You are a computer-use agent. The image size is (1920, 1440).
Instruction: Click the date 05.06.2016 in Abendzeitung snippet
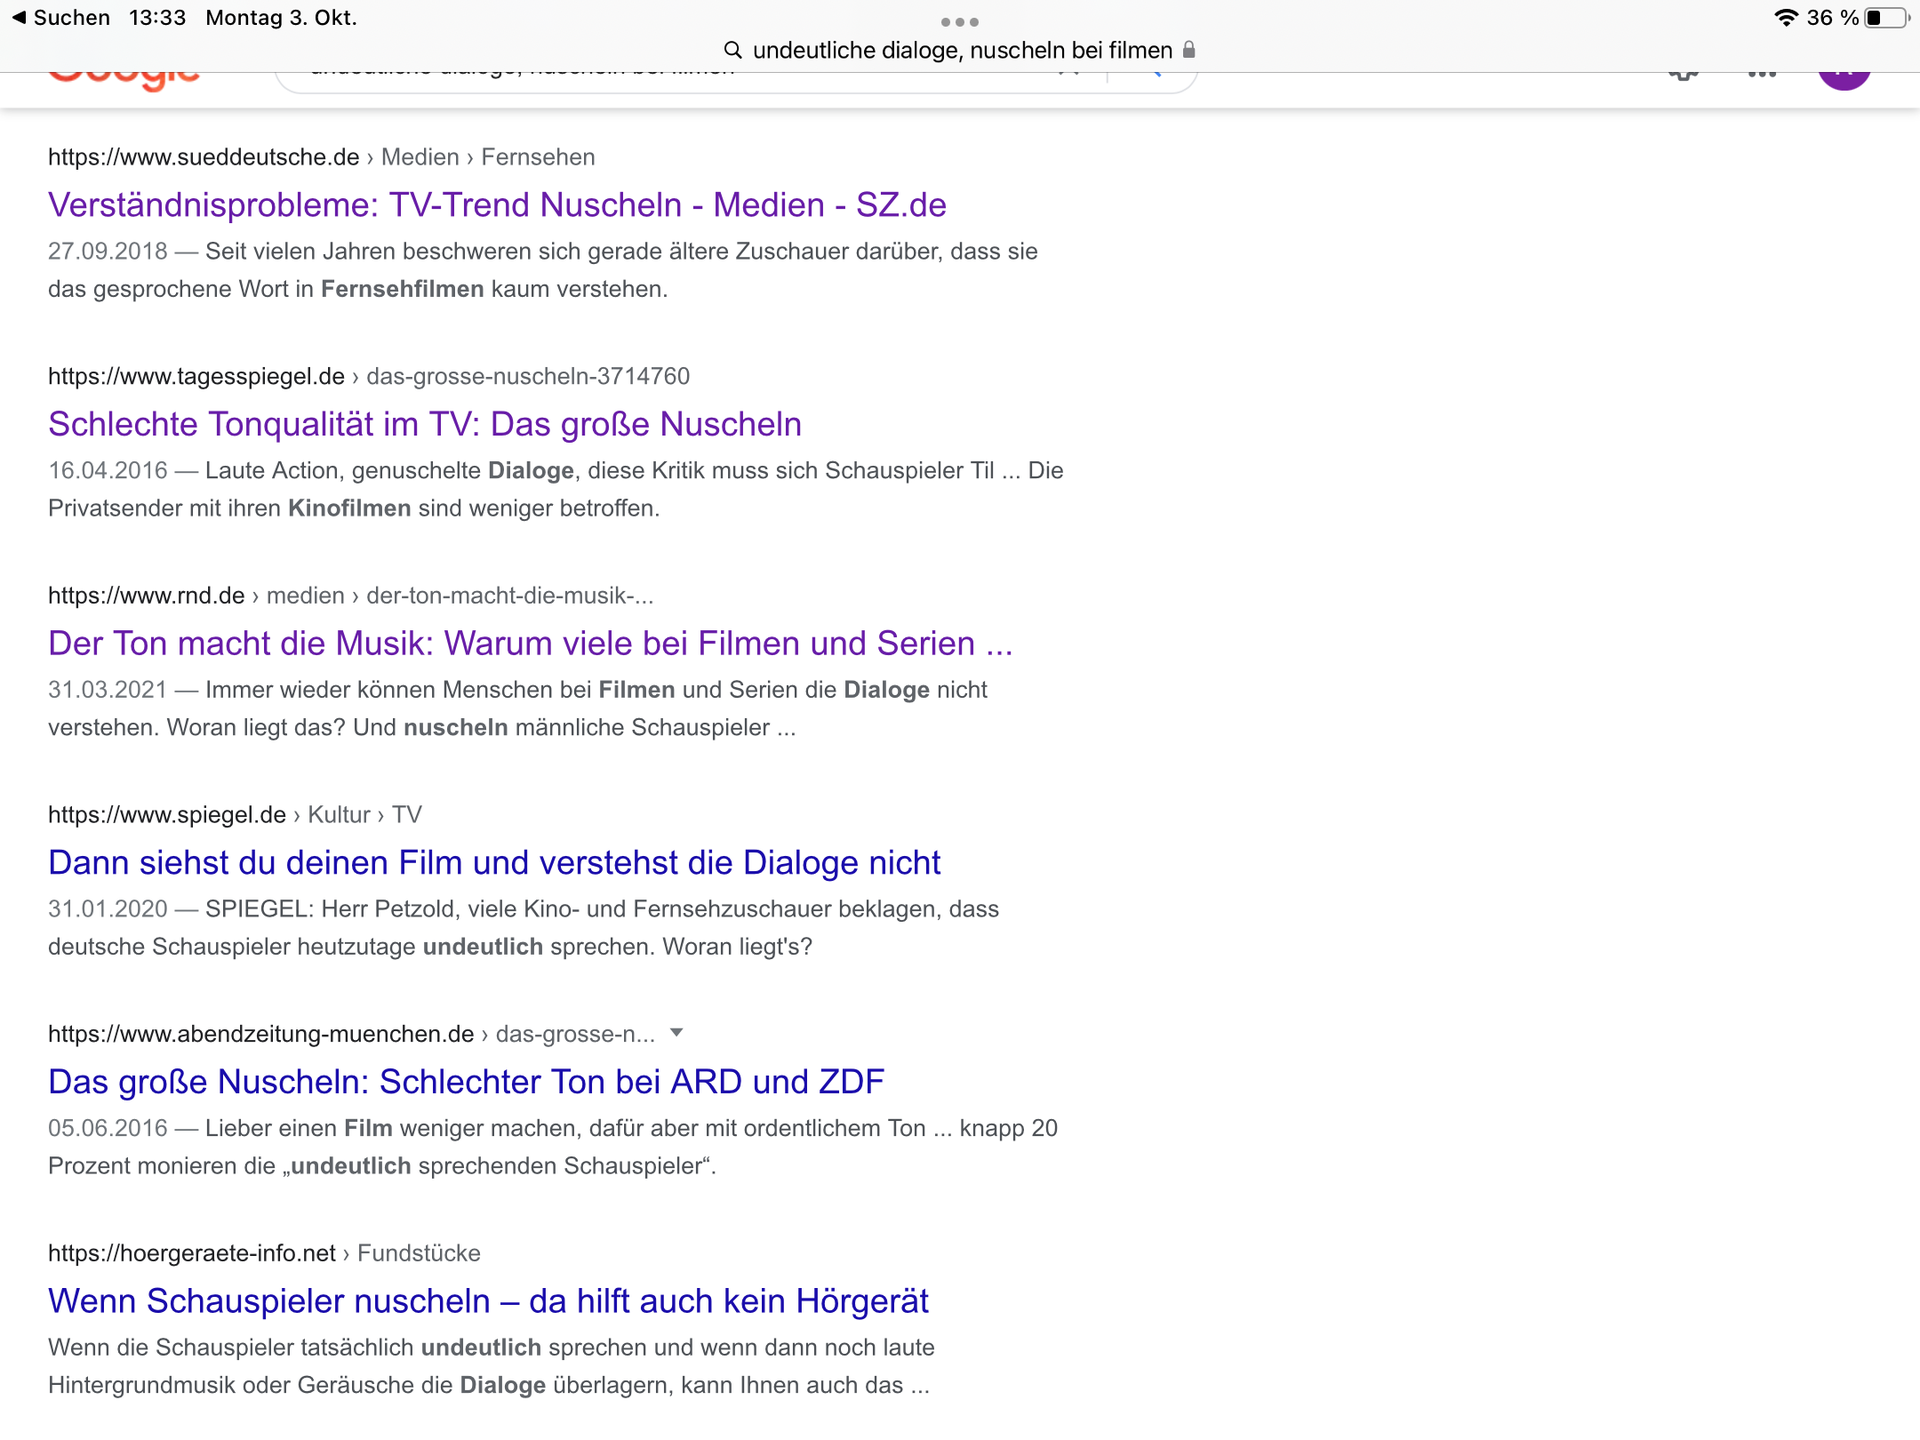pos(108,1128)
